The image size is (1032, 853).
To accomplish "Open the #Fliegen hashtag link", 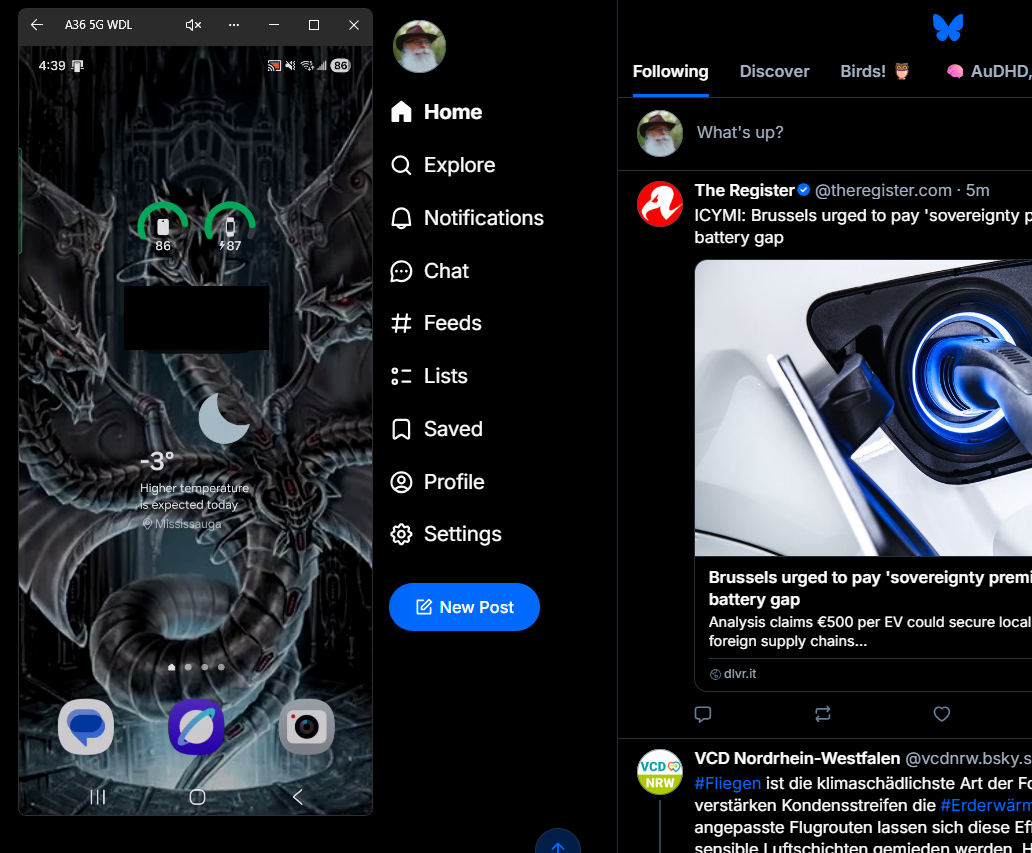I will pyautogui.click(x=727, y=783).
